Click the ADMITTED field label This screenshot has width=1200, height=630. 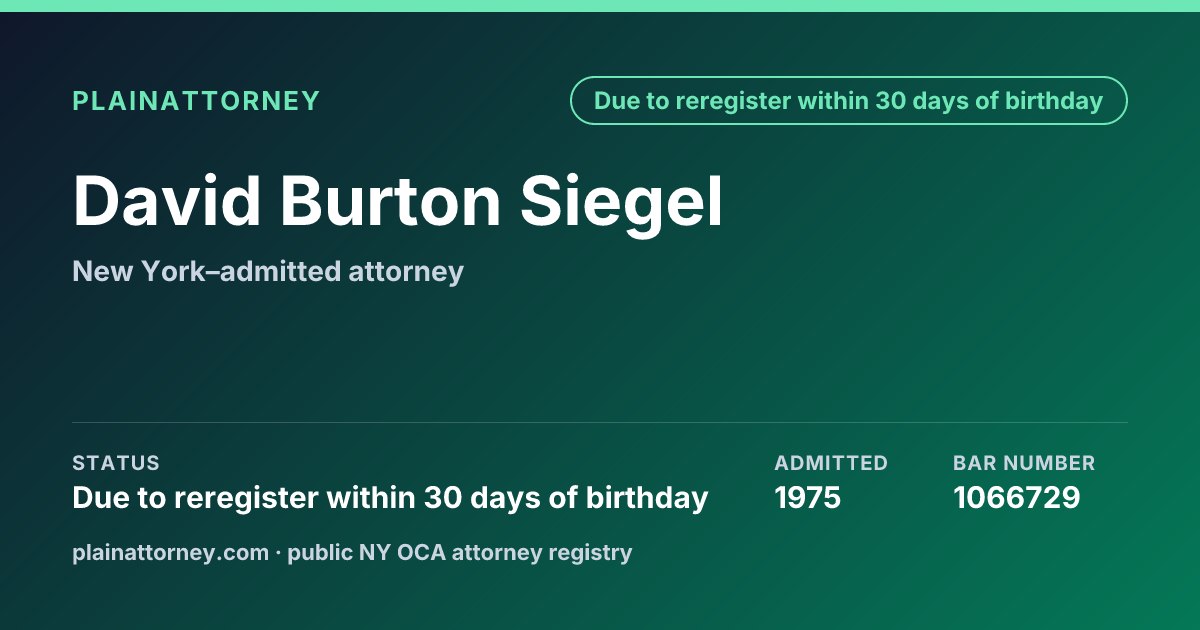point(831,463)
